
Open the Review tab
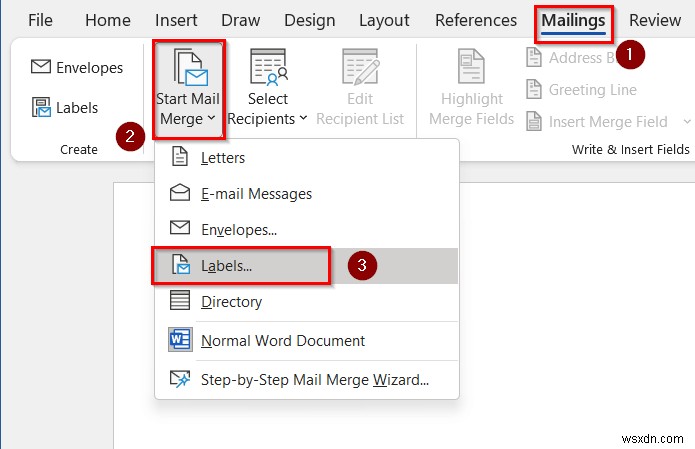coord(655,20)
